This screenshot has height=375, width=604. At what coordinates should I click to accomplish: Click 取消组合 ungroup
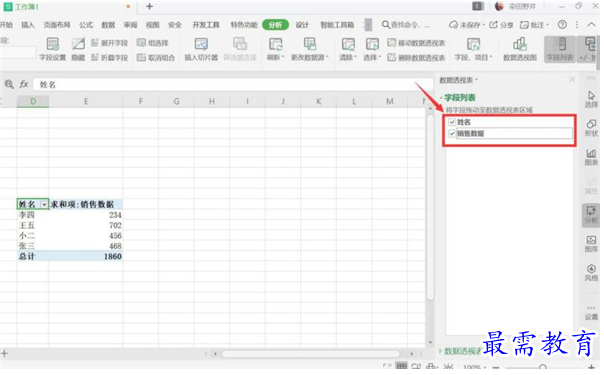(x=156, y=57)
